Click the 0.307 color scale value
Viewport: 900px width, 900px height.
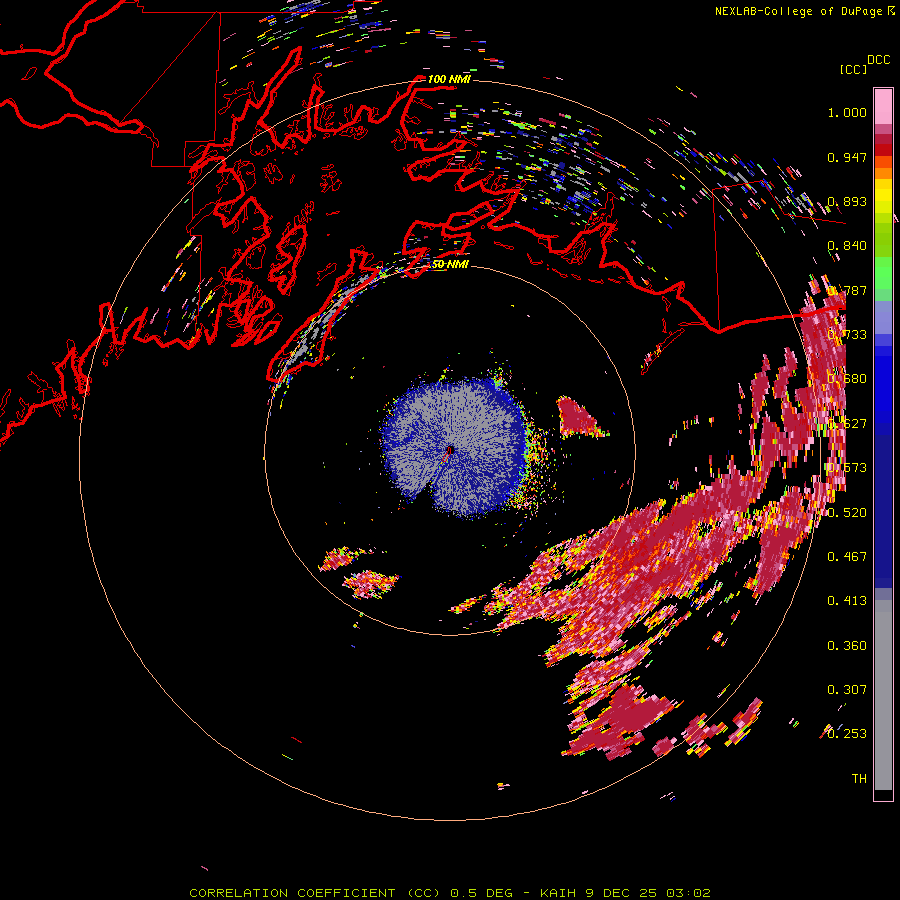click(847, 690)
